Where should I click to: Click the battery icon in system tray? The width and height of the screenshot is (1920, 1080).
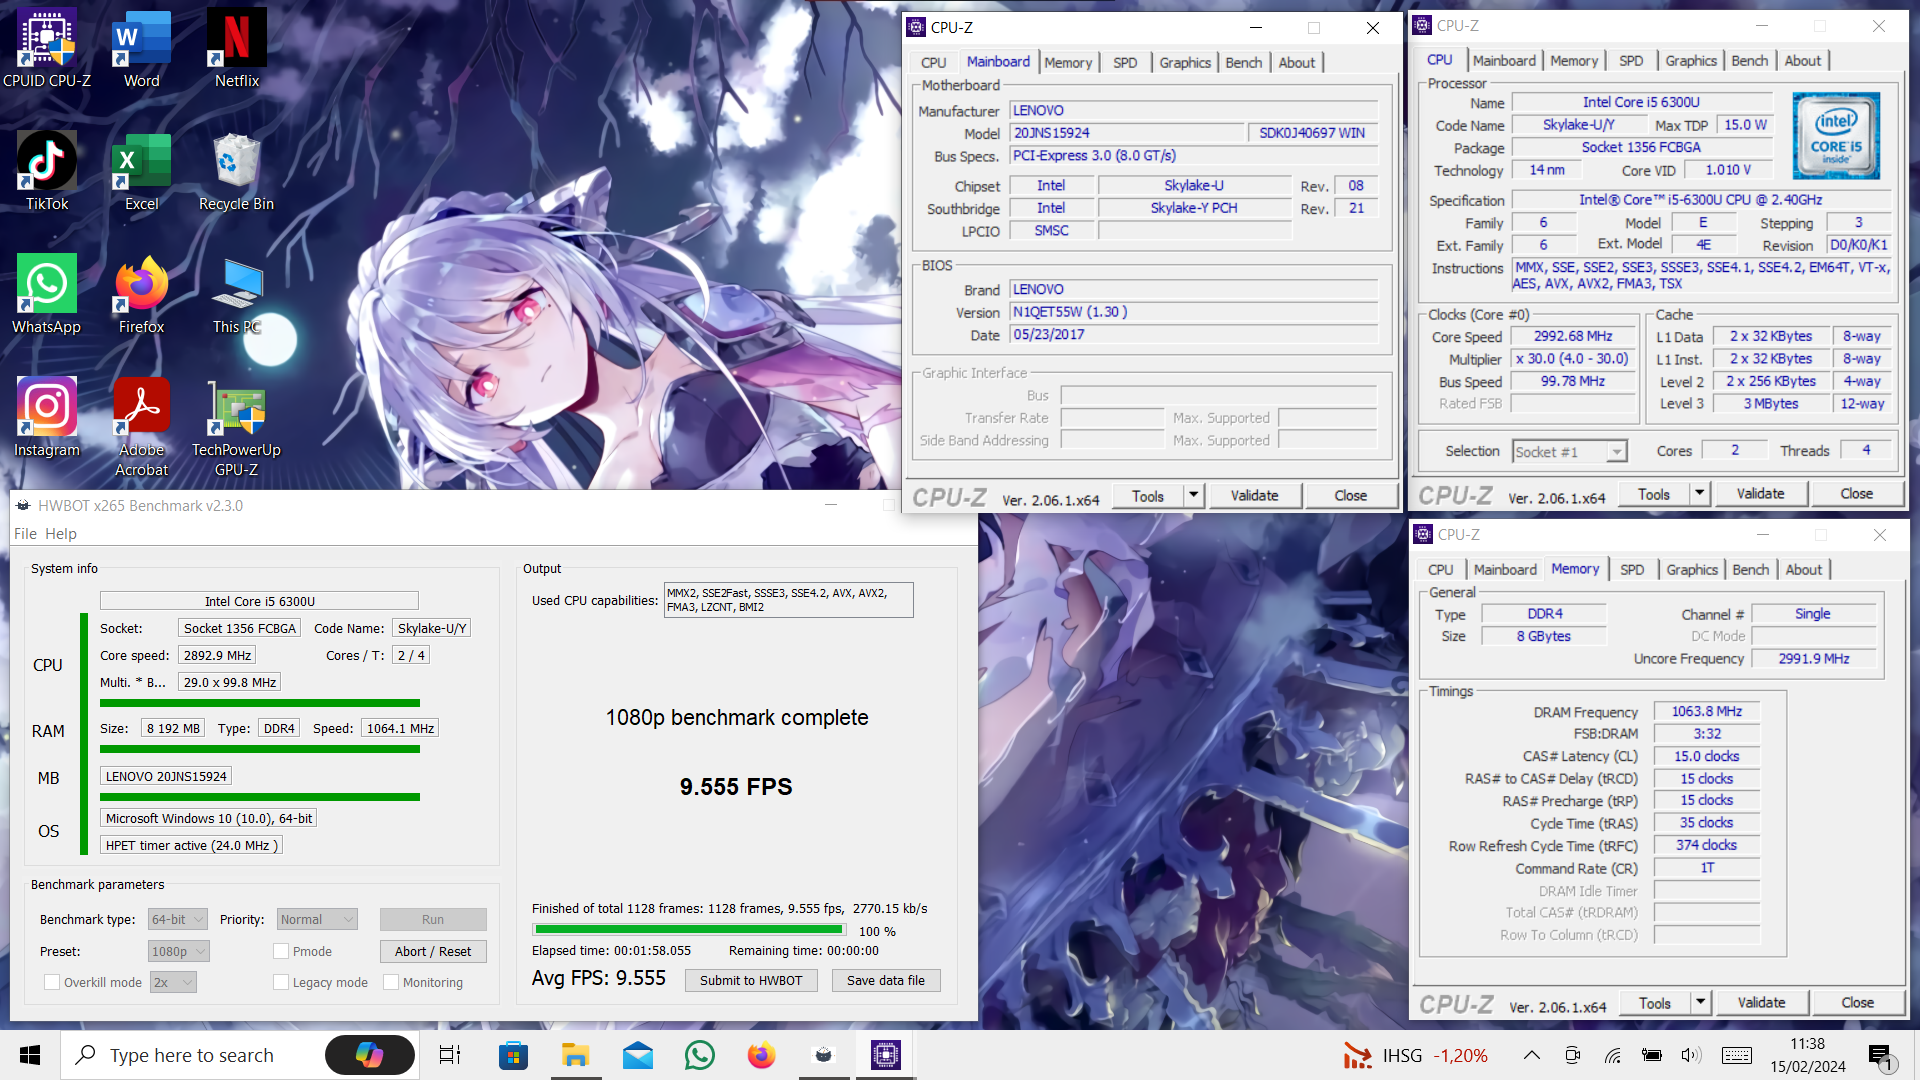point(1652,1055)
